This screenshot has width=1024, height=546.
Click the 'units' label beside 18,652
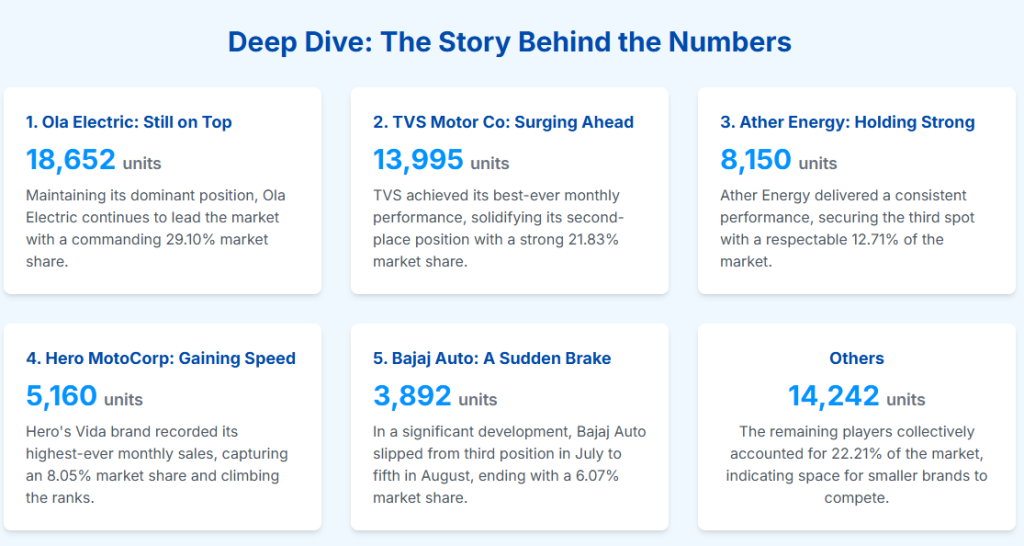click(142, 163)
